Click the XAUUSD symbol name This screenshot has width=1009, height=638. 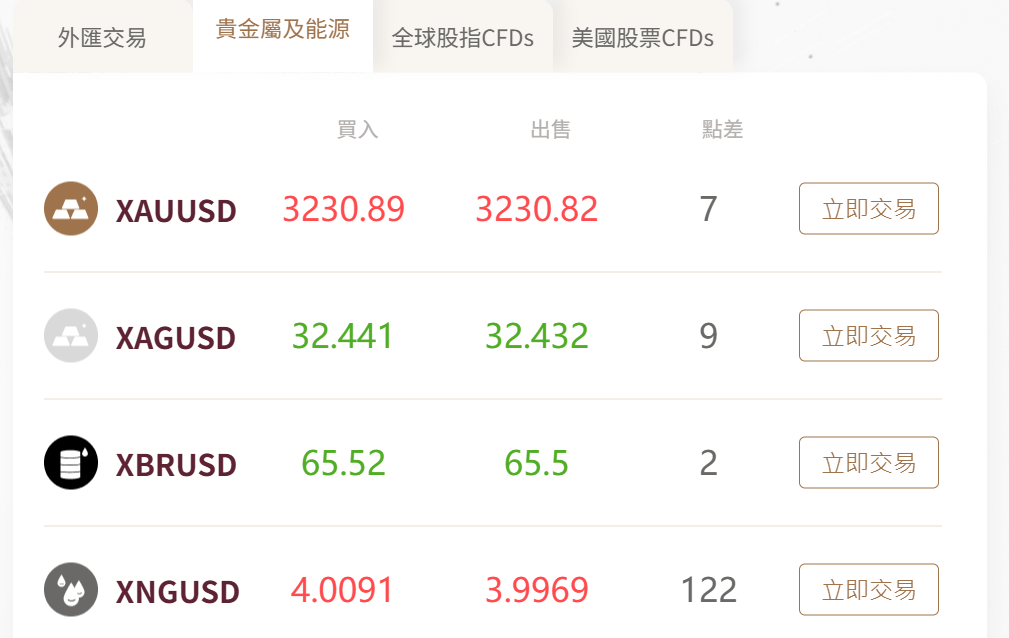pyautogui.click(x=176, y=211)
